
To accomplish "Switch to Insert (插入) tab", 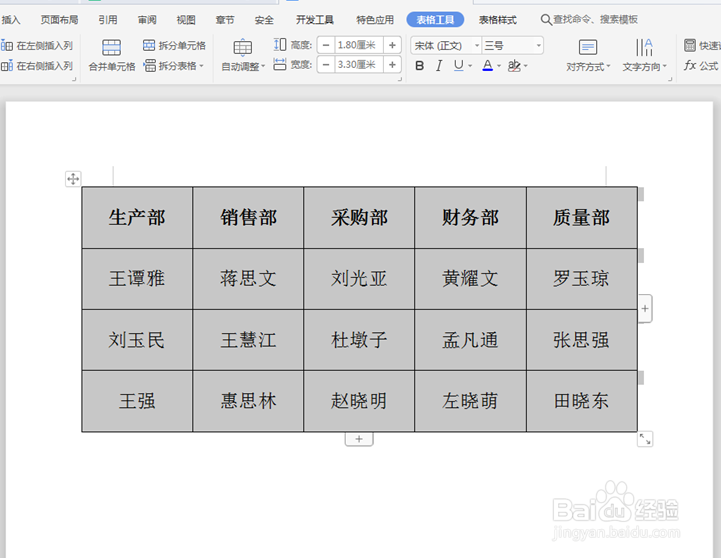I will click(11, 20).
